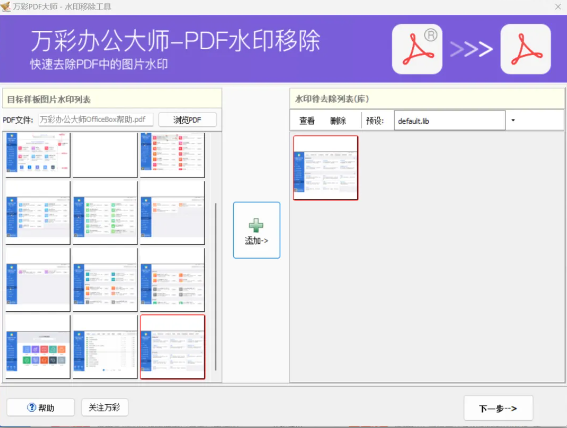Click the thumbnail list vertical scrollbar
The height and width of the screenshot is (428, 567).
(x=216, y=286)
